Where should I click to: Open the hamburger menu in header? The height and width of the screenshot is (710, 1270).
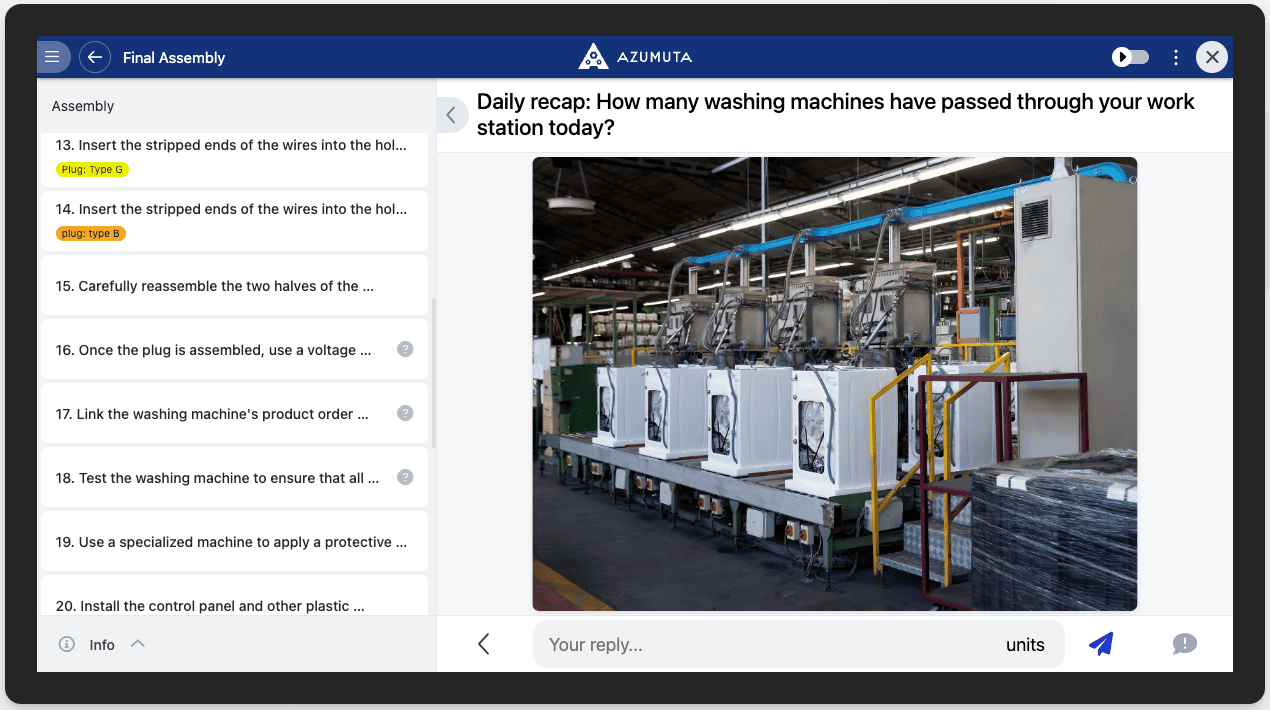click(x=52, y=57)
